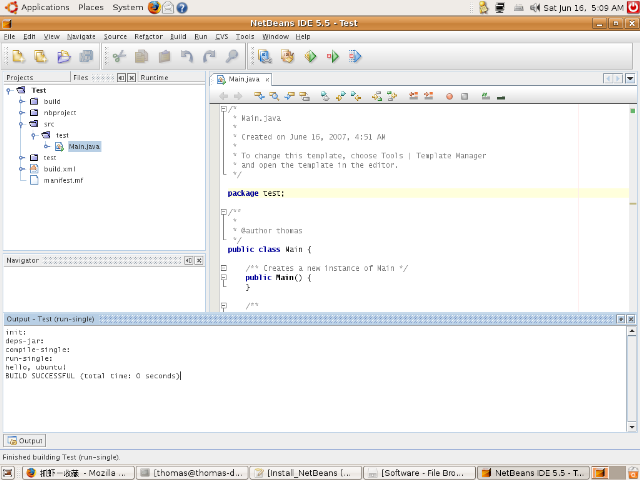Collapse the src folder node
The height and width of the screenshot is (480, 640).
coord(22,124)
